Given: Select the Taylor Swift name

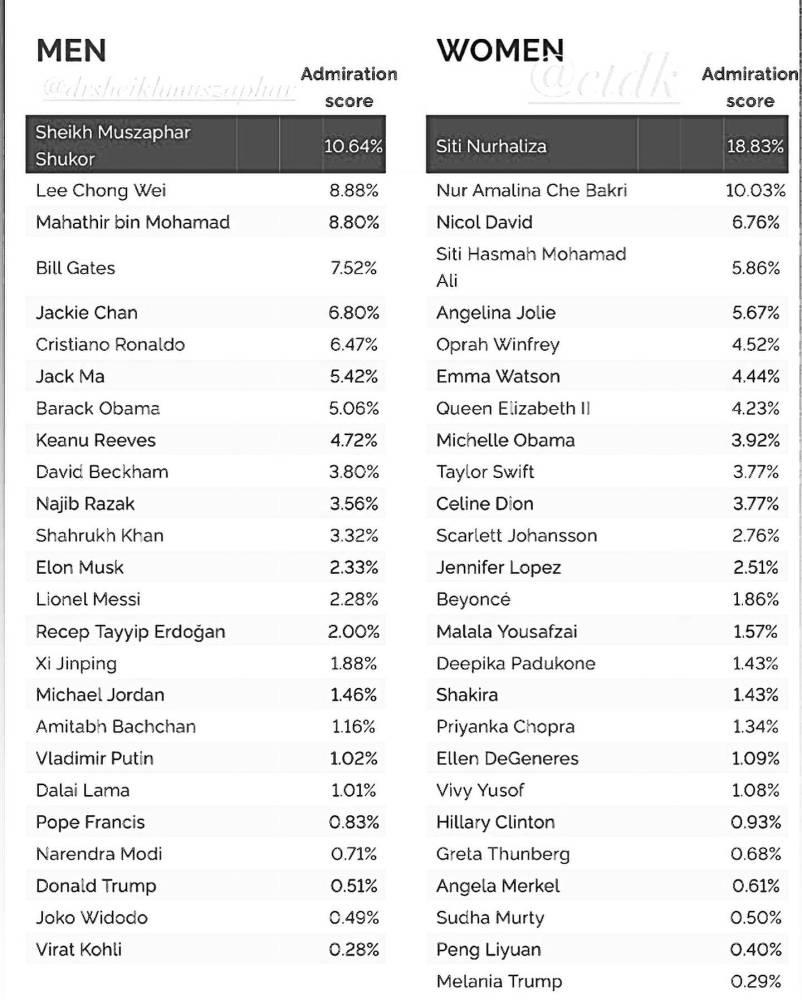Looking at the screenshot, I should pos(485,472).
